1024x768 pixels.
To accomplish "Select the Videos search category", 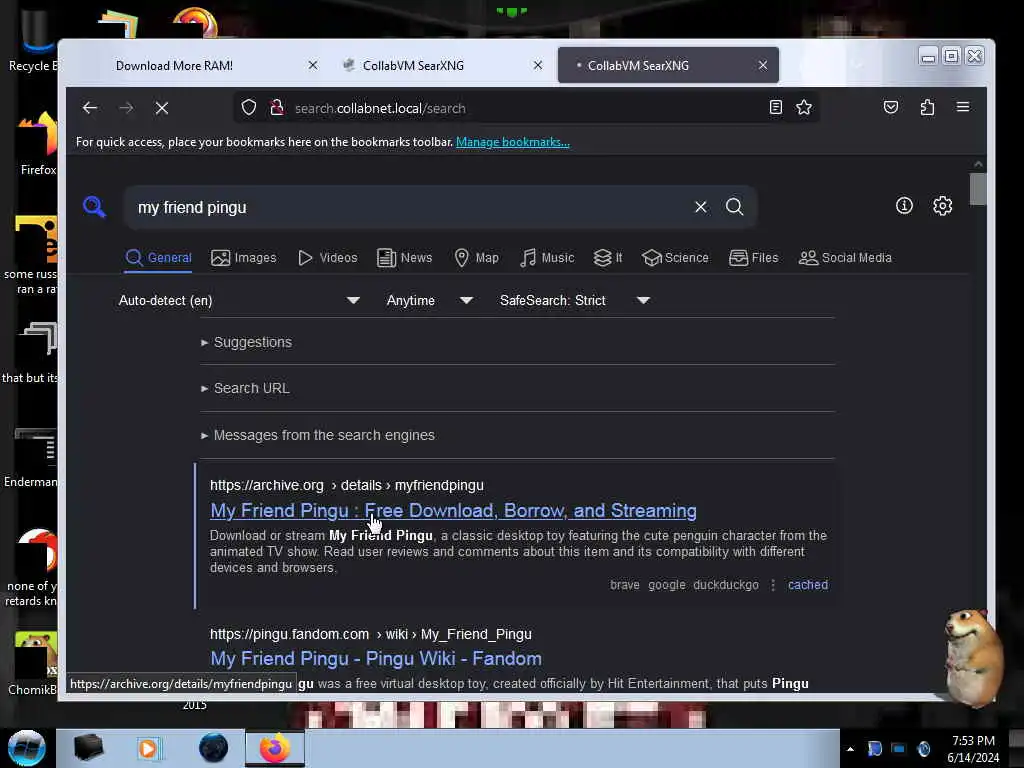I will point(328,258).
